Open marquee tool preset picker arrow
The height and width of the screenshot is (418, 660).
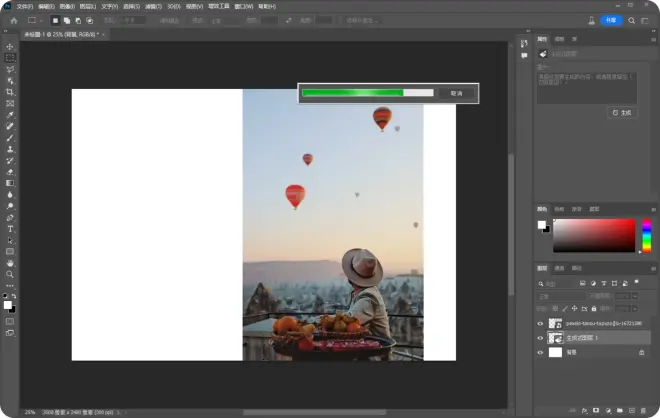[x=41, y=21]
